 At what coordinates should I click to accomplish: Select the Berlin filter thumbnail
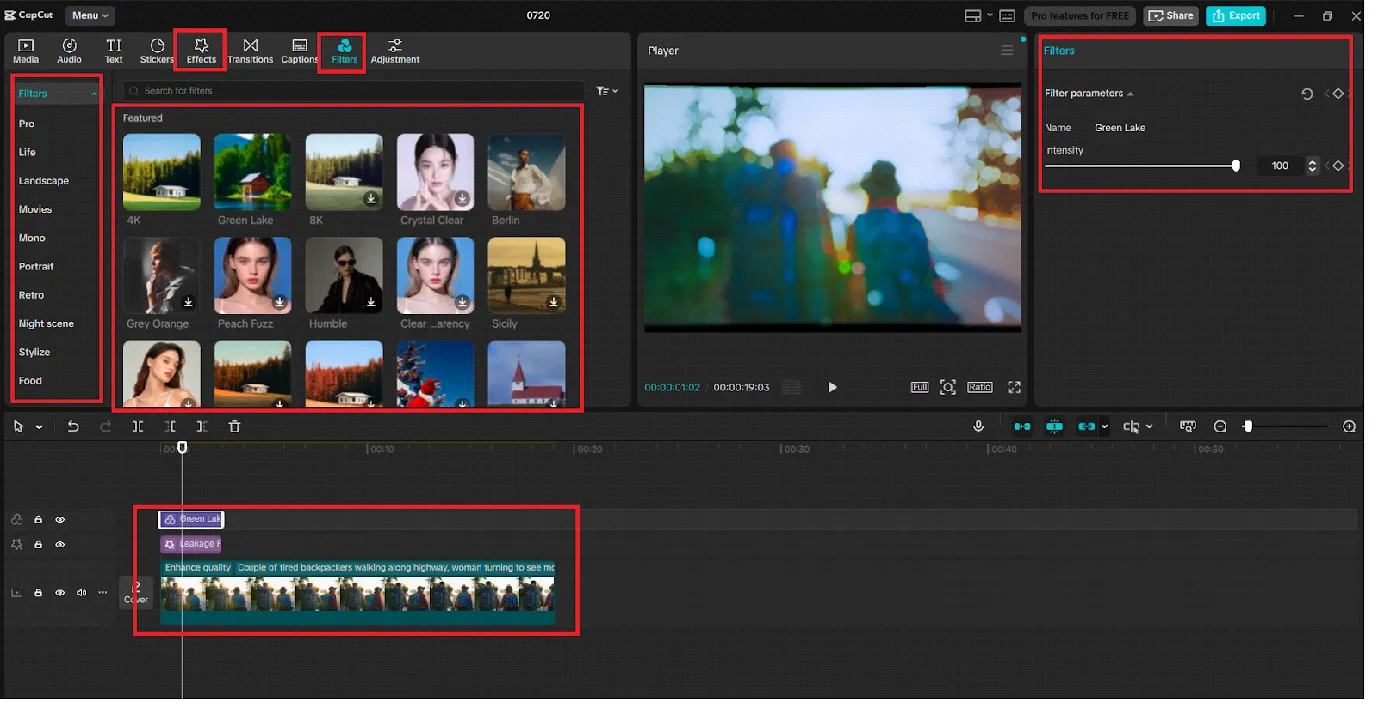pyautogui.click(x=526, y=172)
